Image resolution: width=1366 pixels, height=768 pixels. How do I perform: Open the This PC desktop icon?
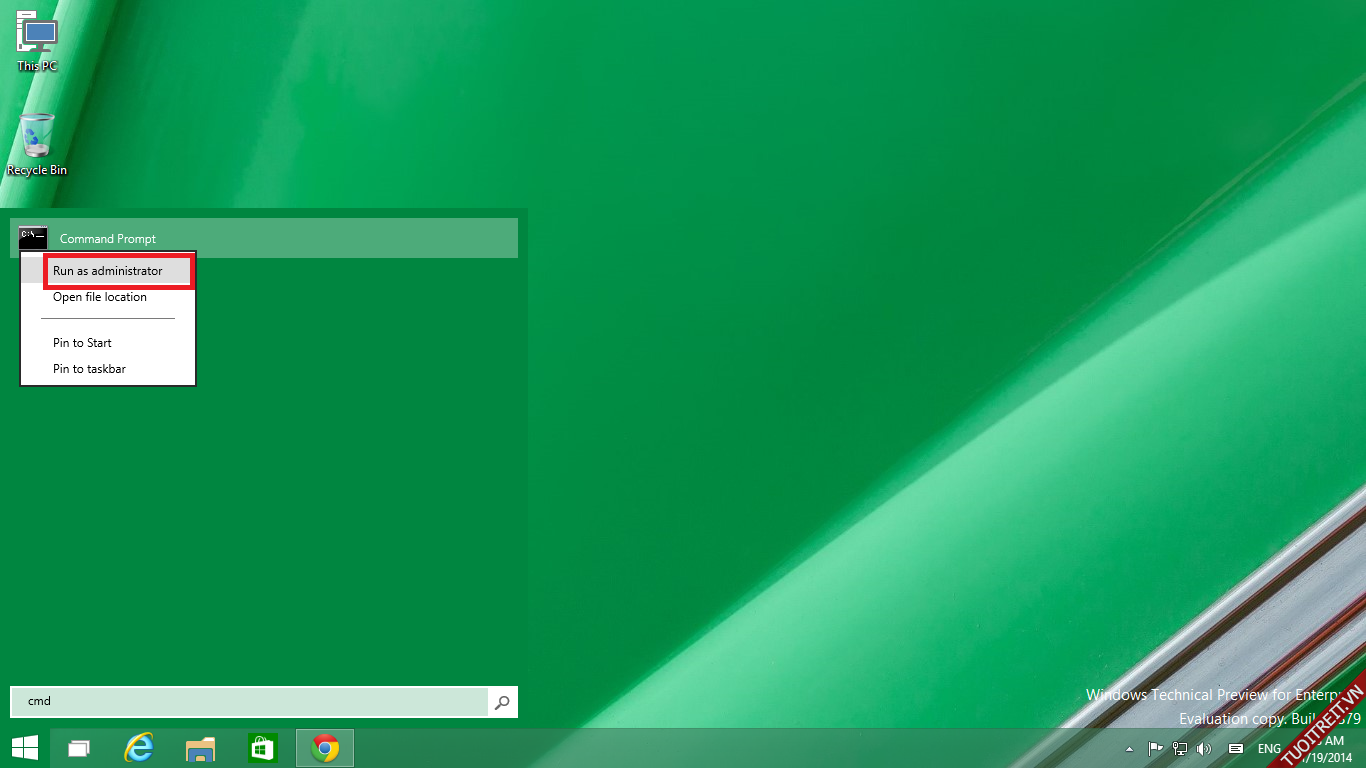pos(37,40)
